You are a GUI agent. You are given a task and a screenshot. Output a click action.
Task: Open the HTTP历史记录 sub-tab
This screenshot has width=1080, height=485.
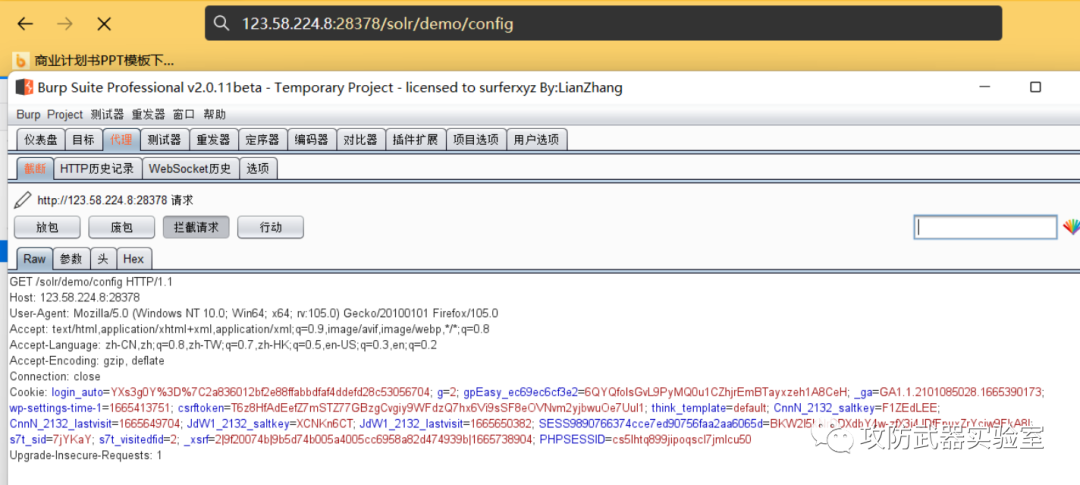tap(98, 168)
